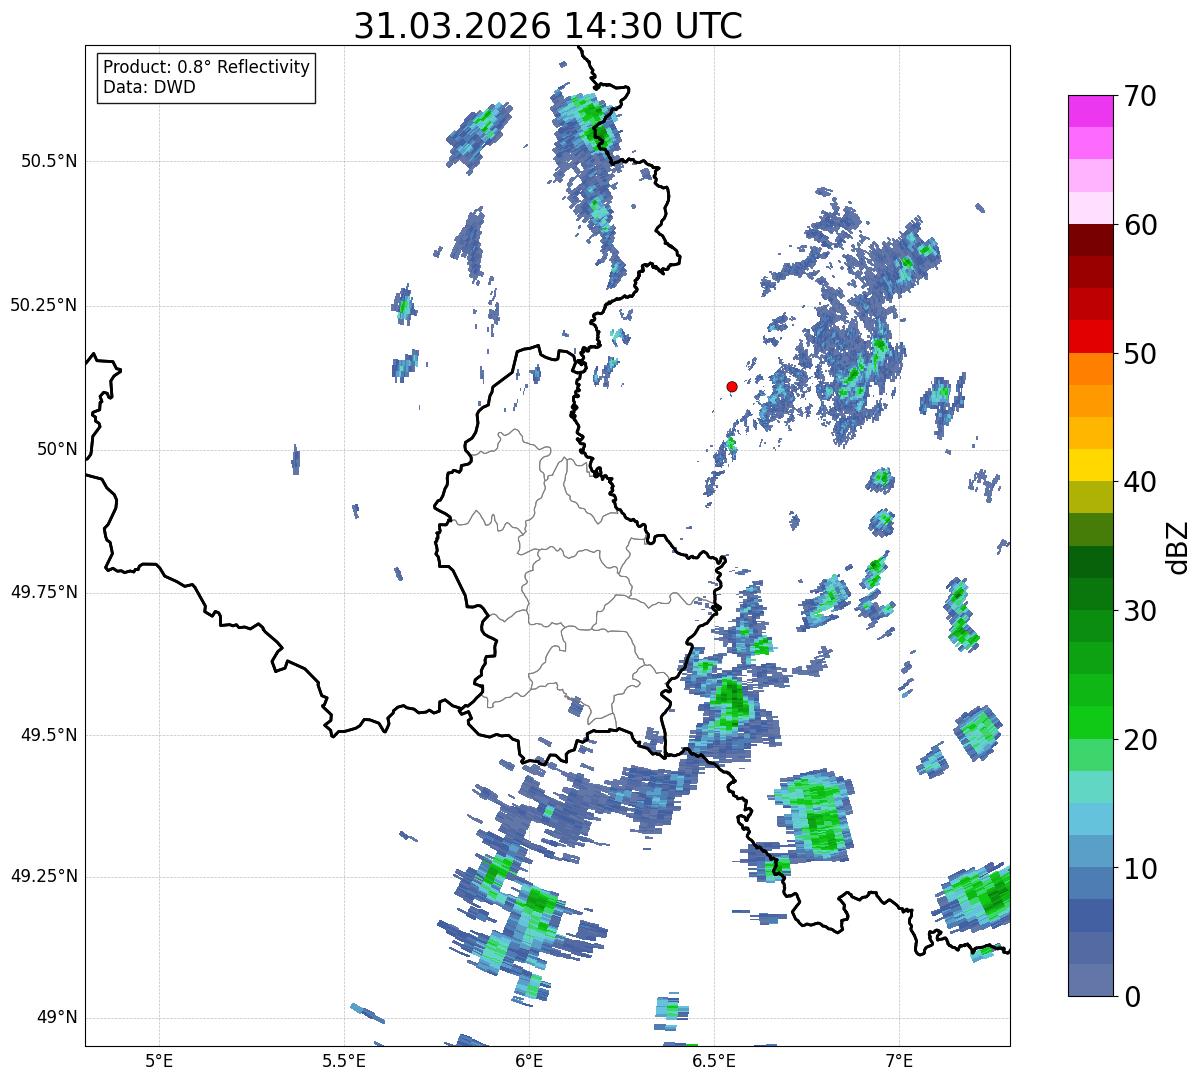1202x1081 pixels.
Task: Click the magenta top segment of colorbar
Action: coord(1091,111)
